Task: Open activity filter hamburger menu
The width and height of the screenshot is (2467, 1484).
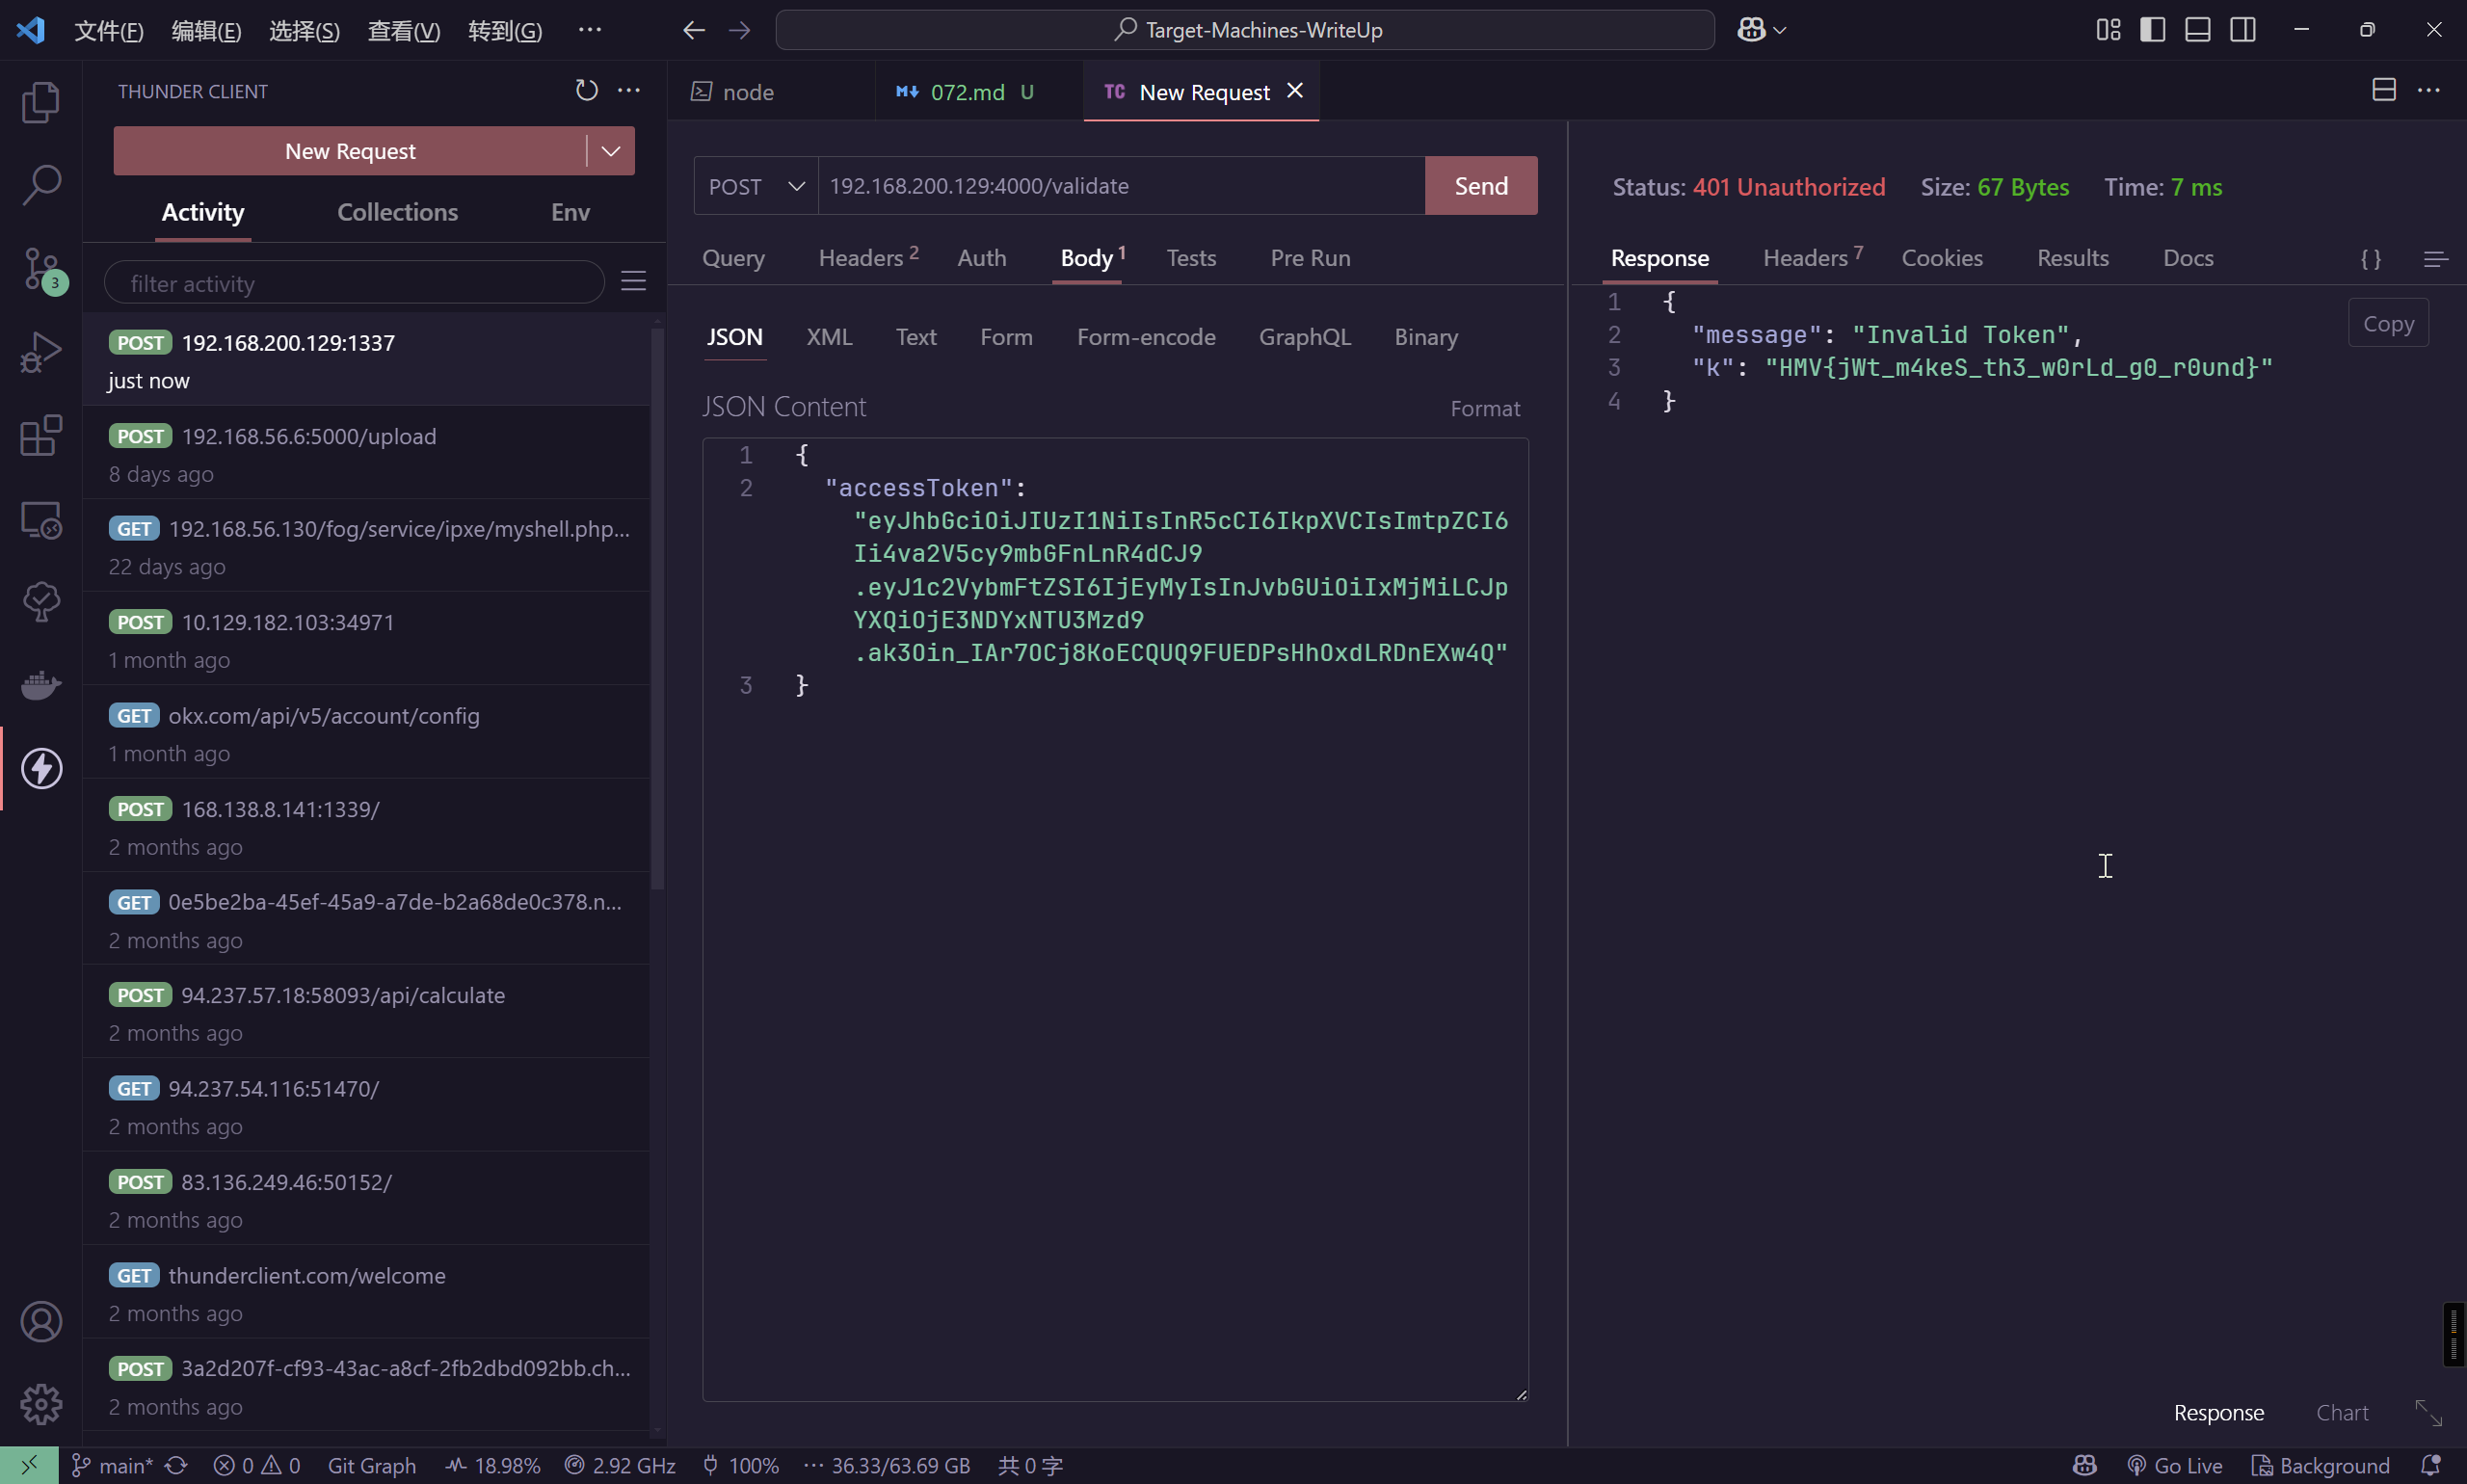Action: coord(633,282)
